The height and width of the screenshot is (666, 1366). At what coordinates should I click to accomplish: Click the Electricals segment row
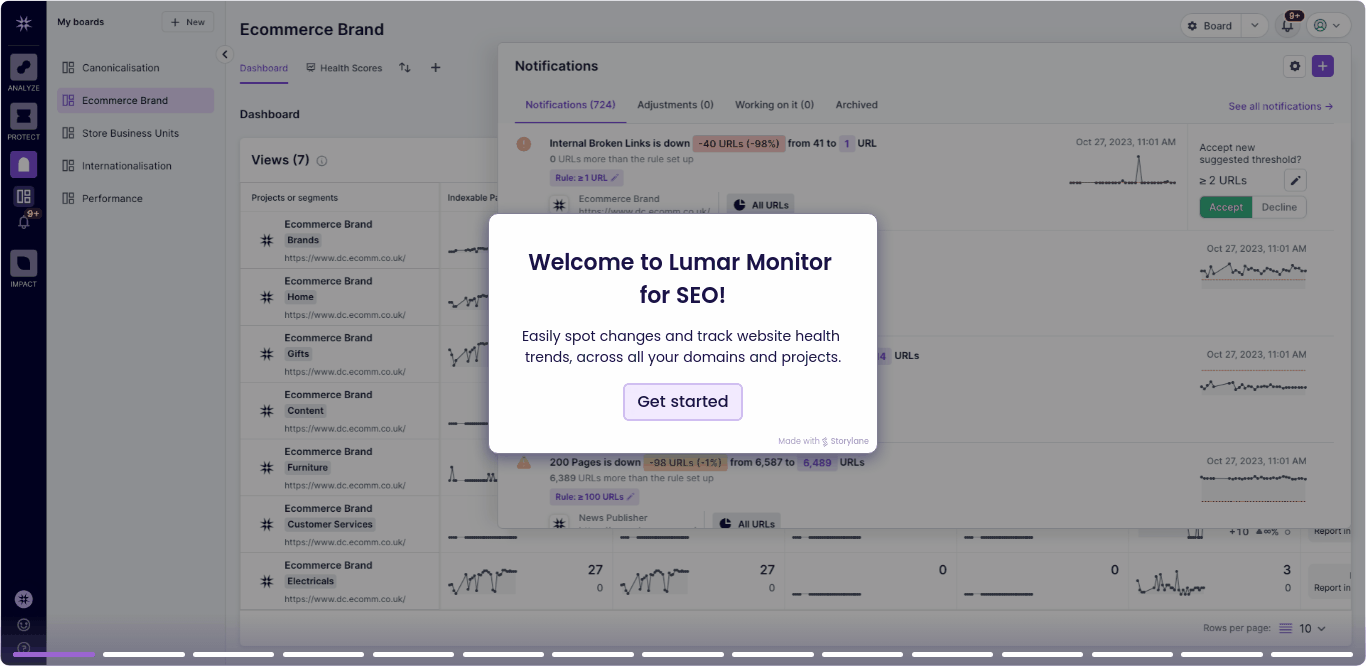(340, 581)
